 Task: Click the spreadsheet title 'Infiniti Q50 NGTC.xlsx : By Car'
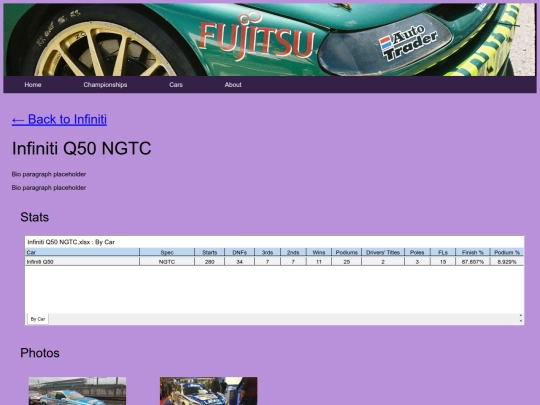coord(71,242)
